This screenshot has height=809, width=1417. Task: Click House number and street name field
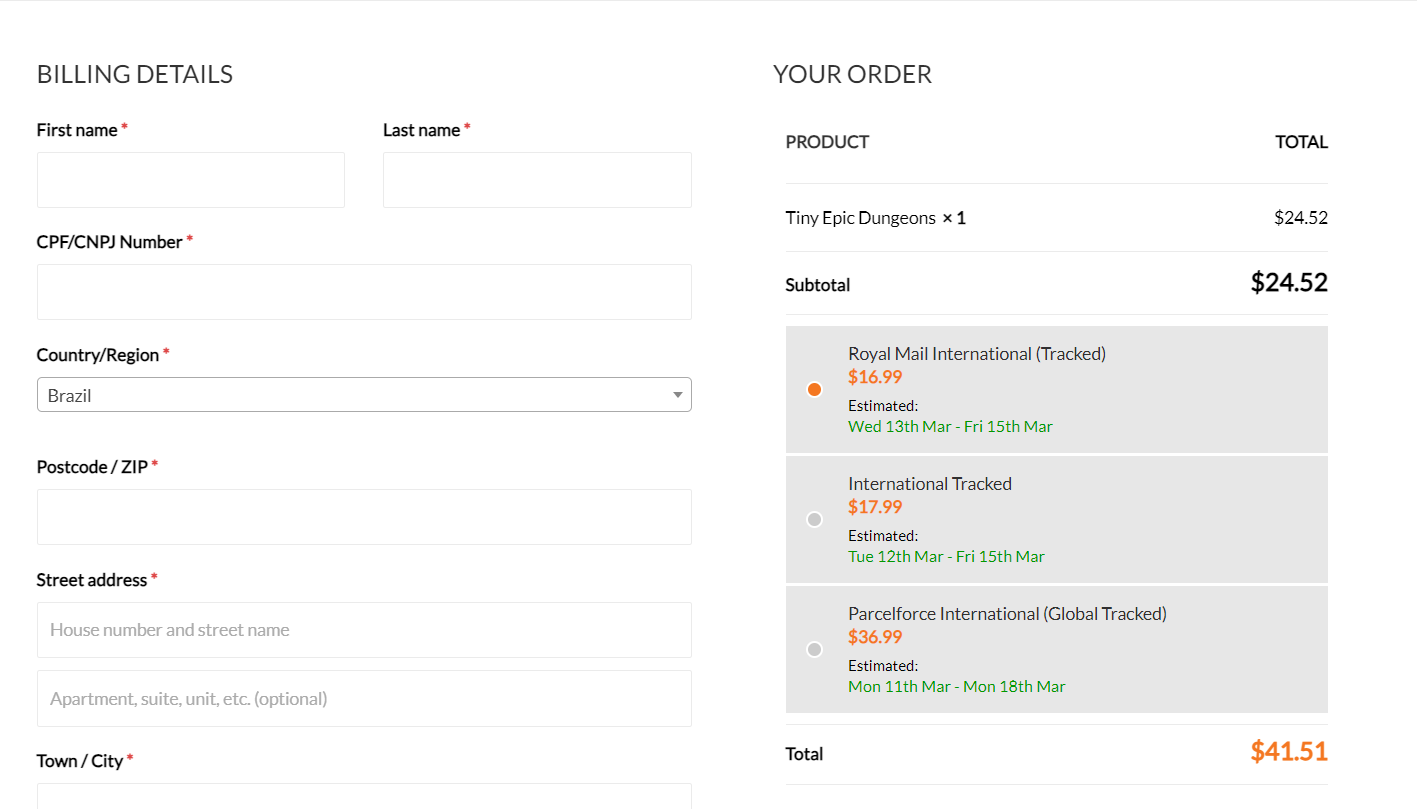pyautogui.click(x=363, y=630)
